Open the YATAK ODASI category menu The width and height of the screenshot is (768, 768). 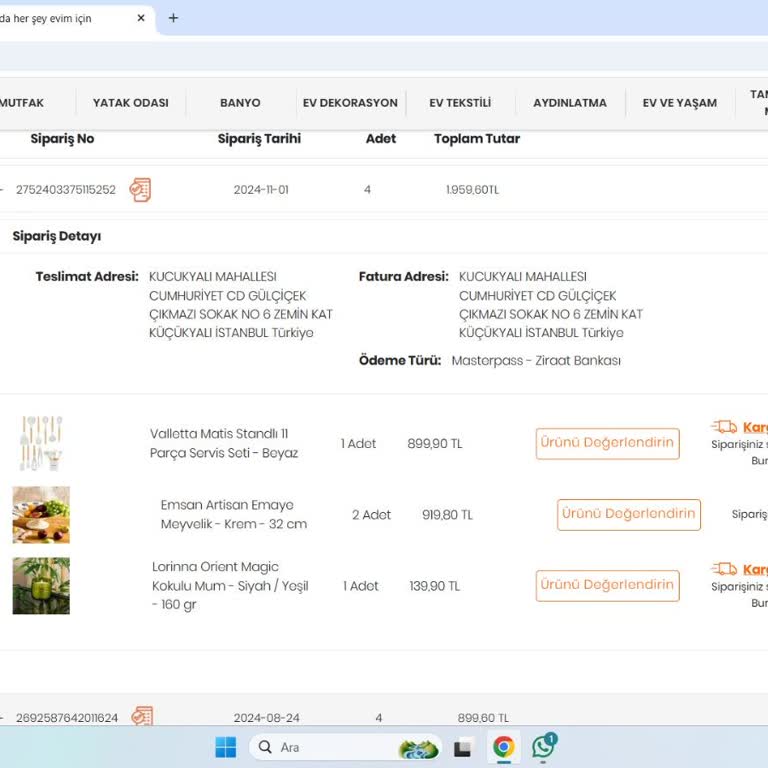pyautogui.click(x=131, y=103)
